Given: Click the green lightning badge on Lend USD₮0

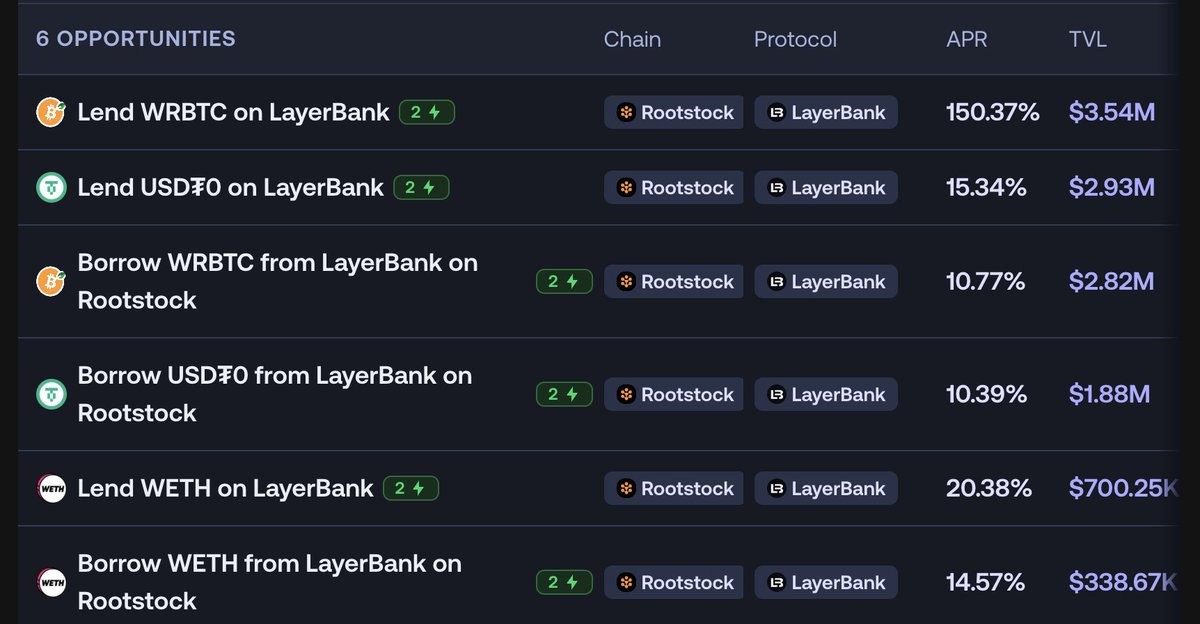Looking at the screenshot, I should [421, 187].
